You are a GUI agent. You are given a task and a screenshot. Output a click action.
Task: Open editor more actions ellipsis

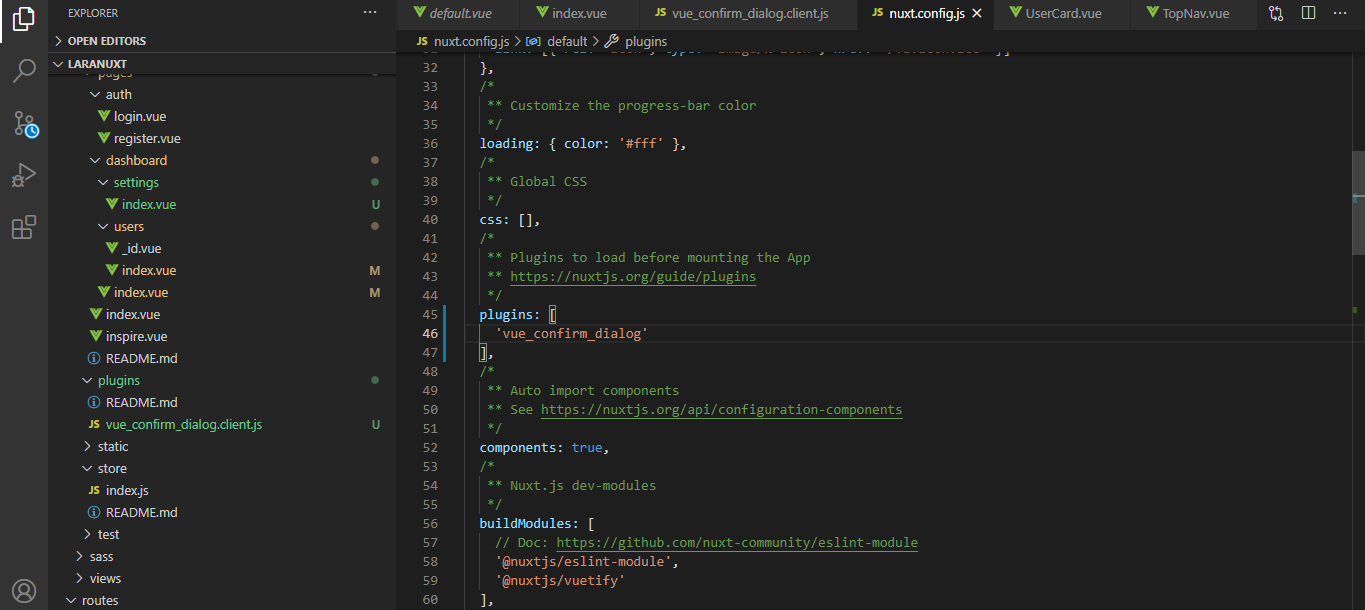[1340, 13]
